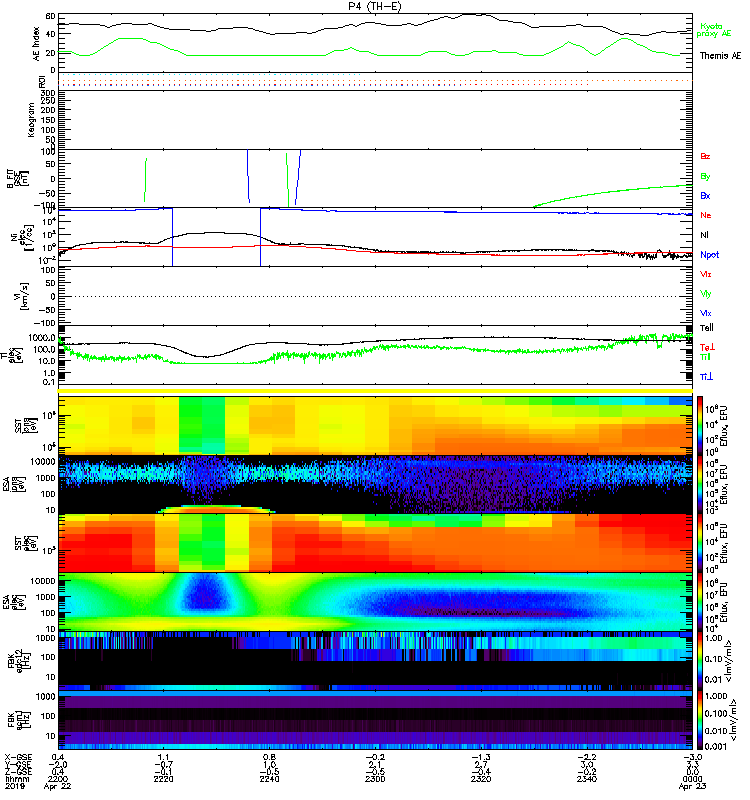750x800 pixels.
Task: Click the 2300 time tick label
Action: 375,779
